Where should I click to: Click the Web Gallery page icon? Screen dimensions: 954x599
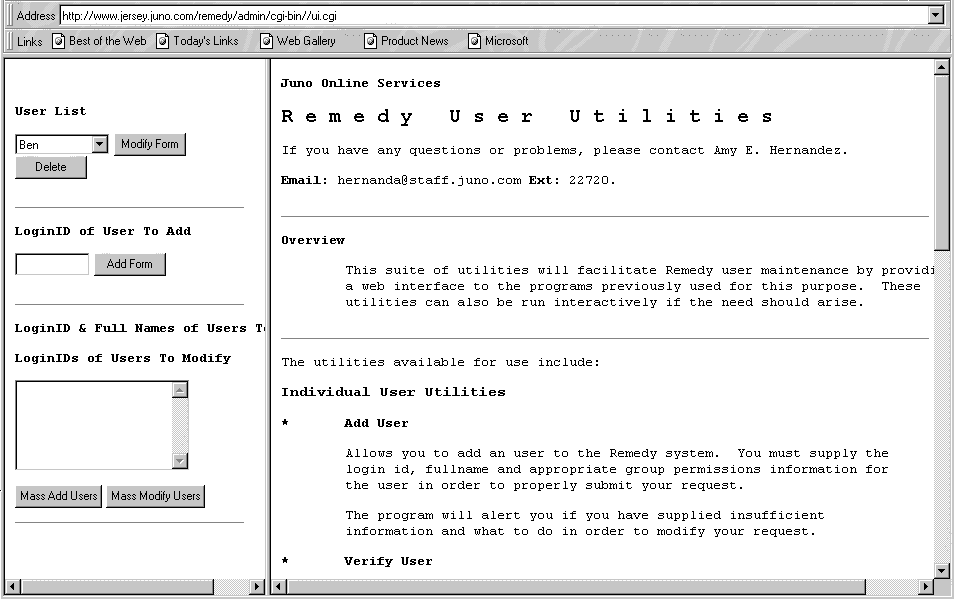[266, 41]
